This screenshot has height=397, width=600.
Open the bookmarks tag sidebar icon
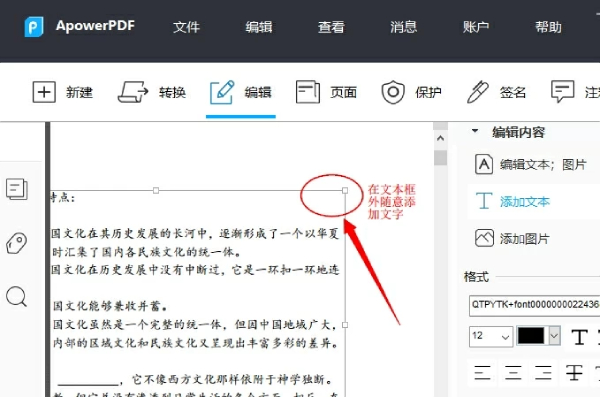pos(16,243)
